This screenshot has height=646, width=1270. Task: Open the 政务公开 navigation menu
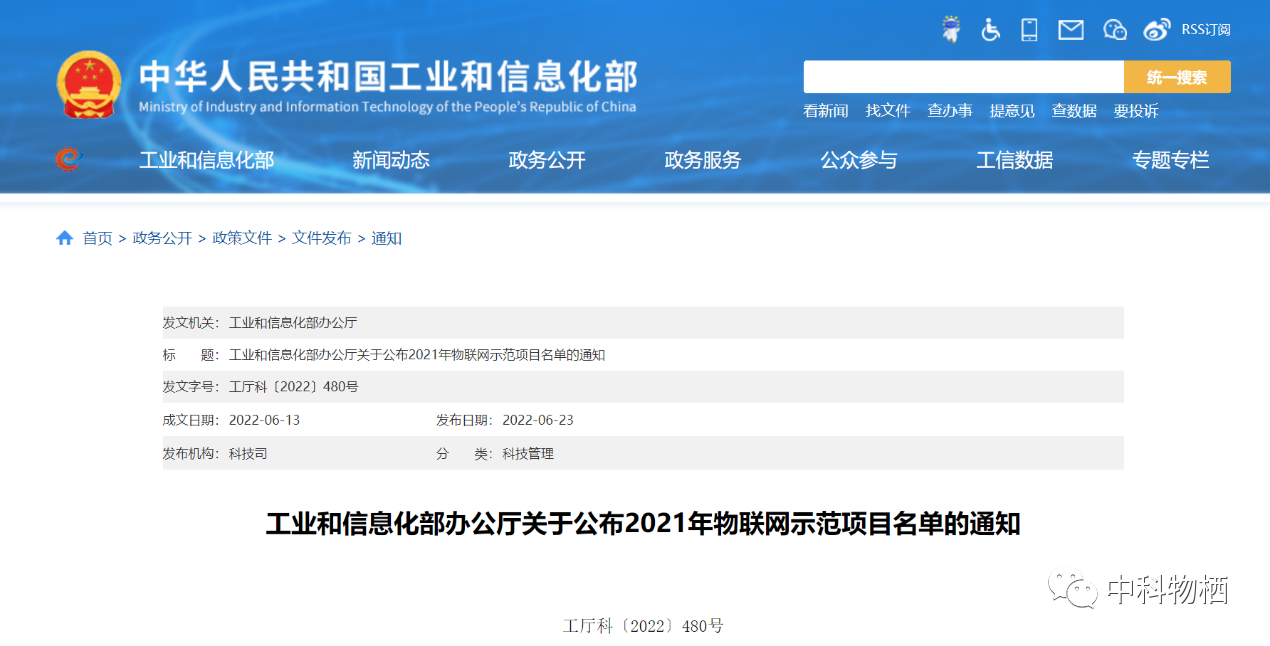click(547, 160)
